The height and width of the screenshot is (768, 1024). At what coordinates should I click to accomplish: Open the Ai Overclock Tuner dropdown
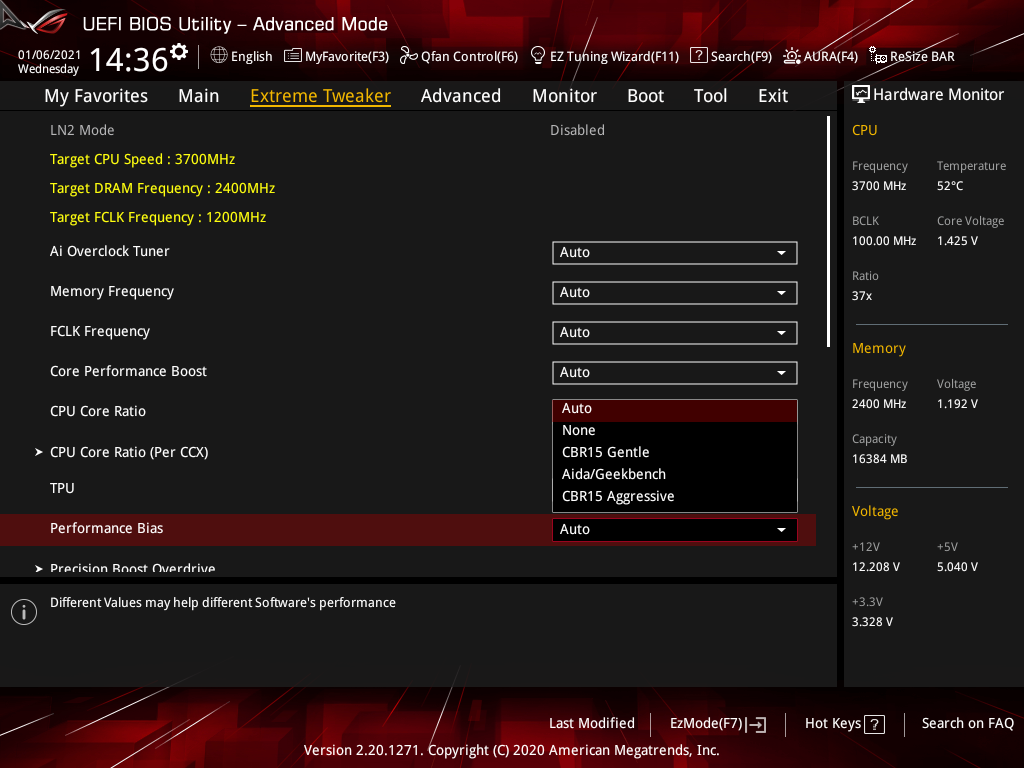[675, 253]
